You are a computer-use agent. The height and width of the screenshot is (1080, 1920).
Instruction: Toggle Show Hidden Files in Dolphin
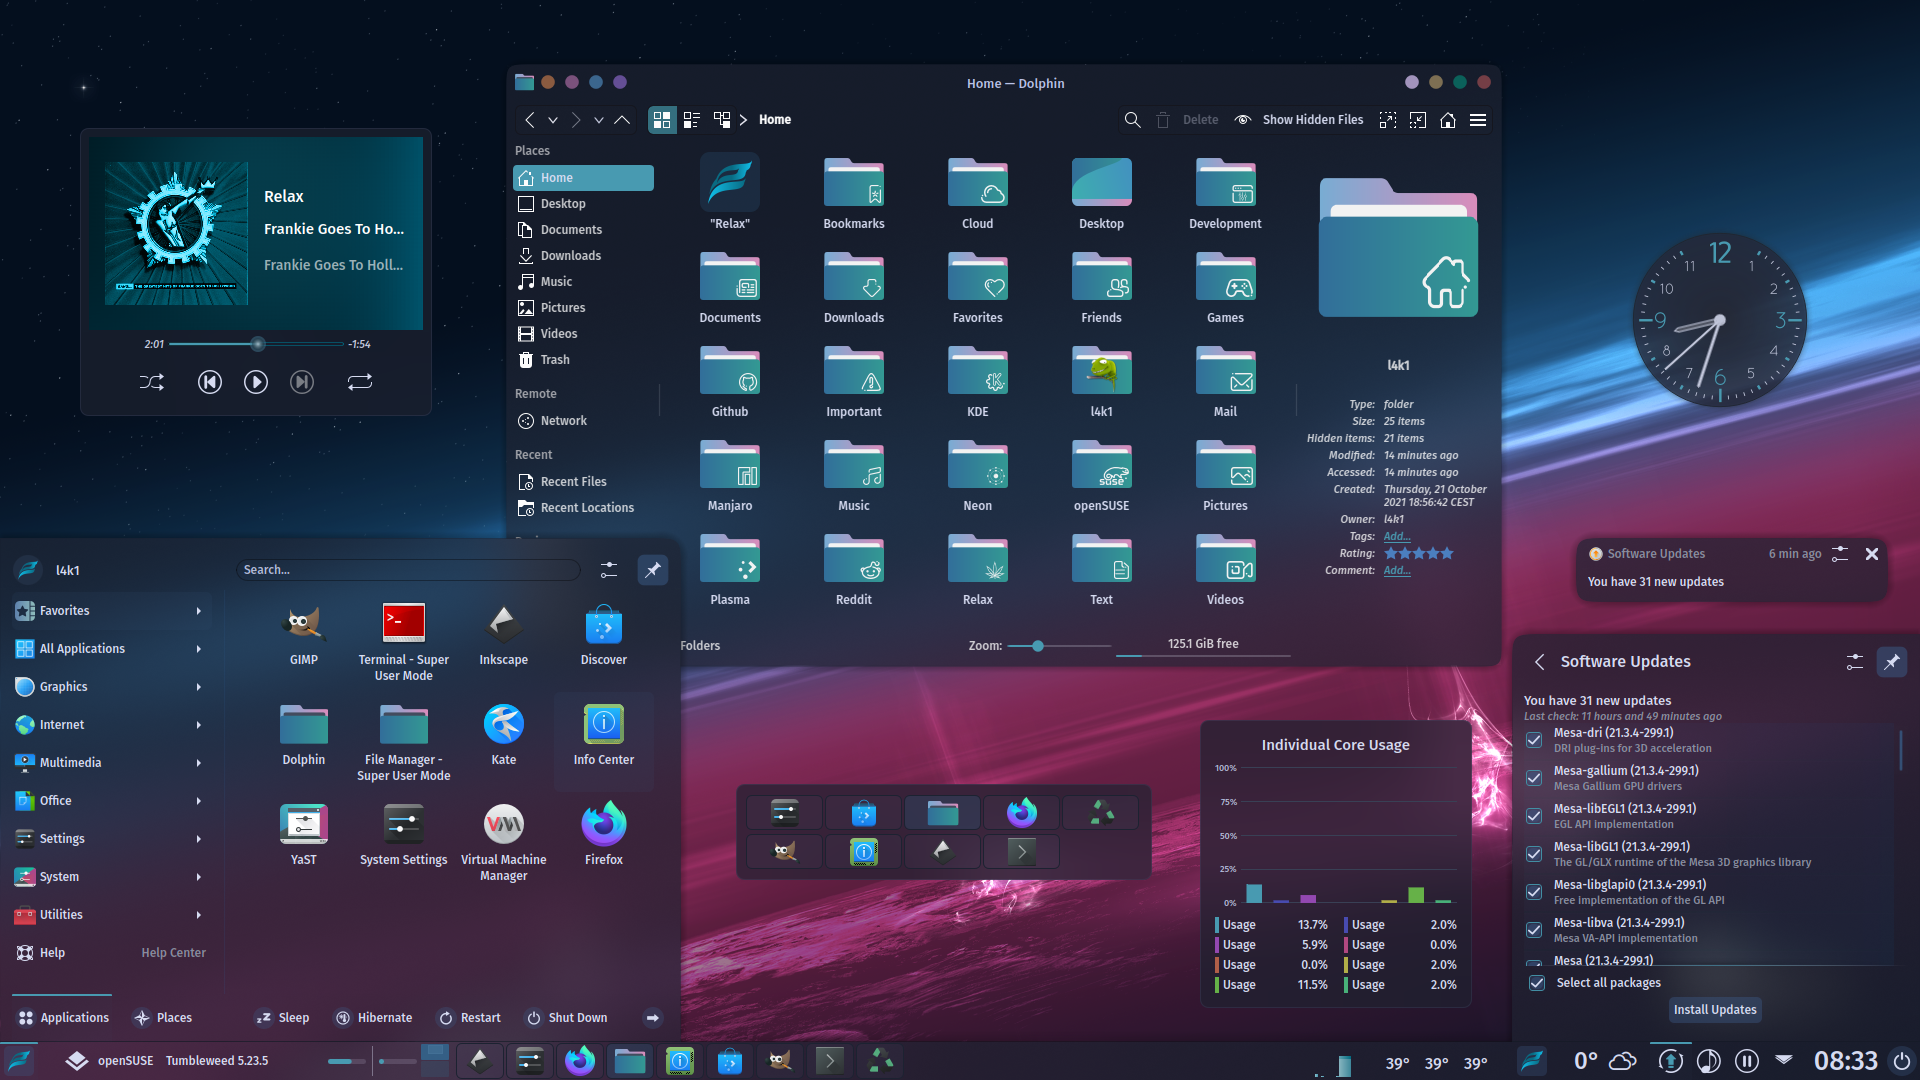tap(1299, 120)
